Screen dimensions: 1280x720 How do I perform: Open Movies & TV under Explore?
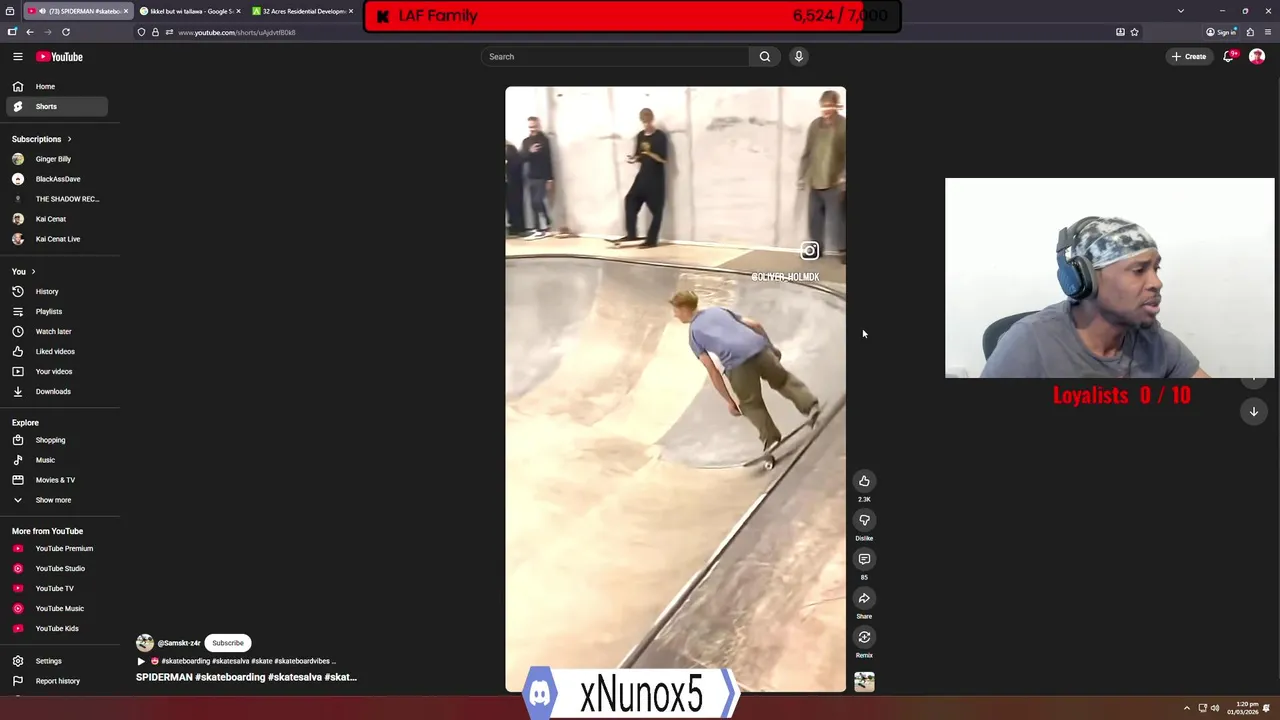pos(57,480)
